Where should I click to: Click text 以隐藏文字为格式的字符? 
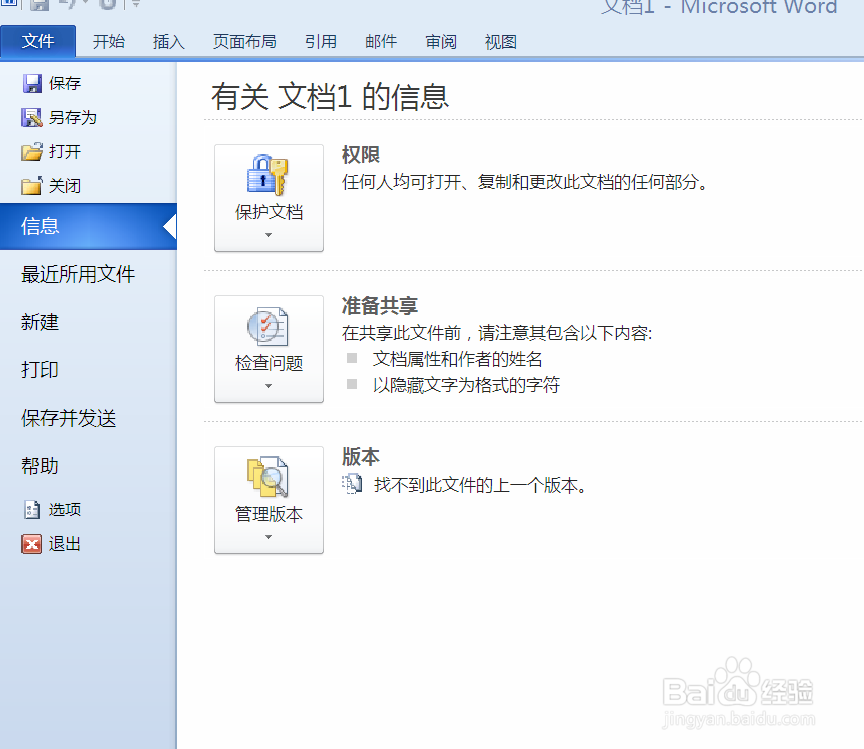point(466,385)
